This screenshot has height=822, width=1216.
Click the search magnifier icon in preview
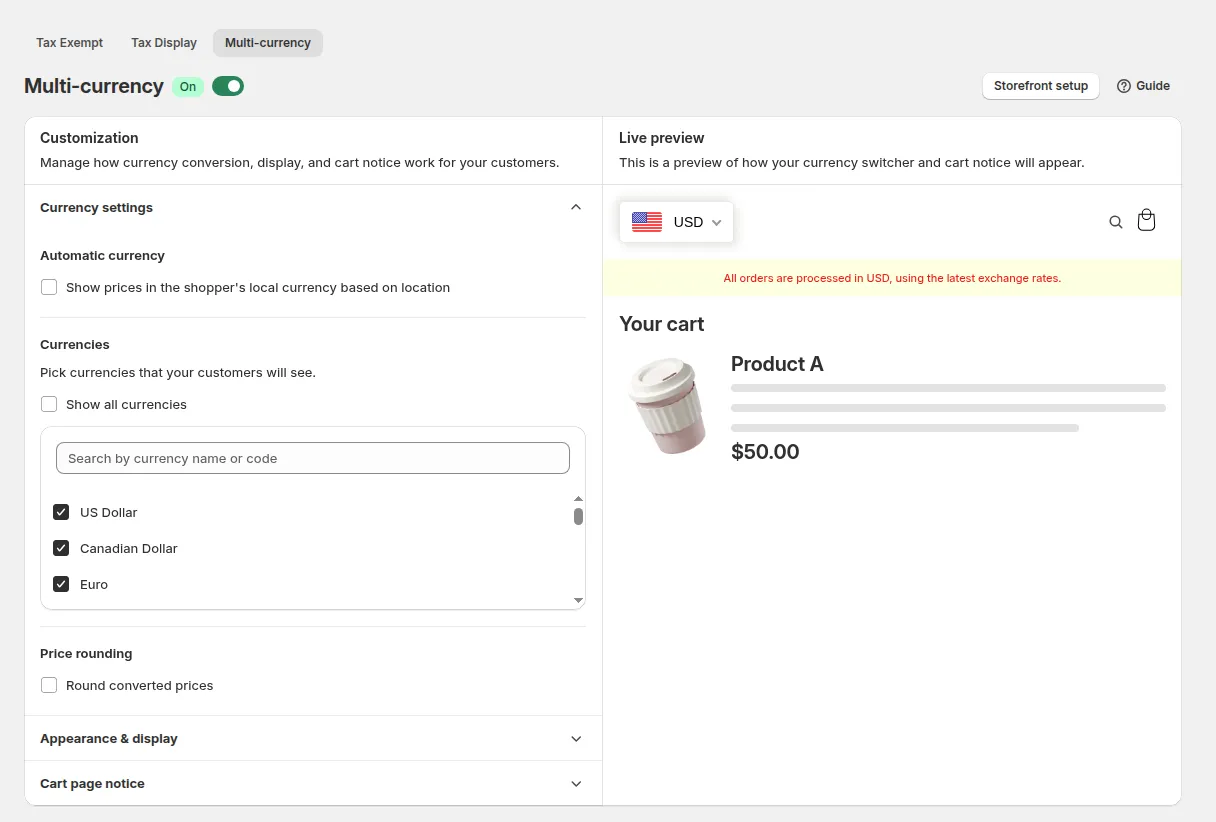click(1116, 222)
